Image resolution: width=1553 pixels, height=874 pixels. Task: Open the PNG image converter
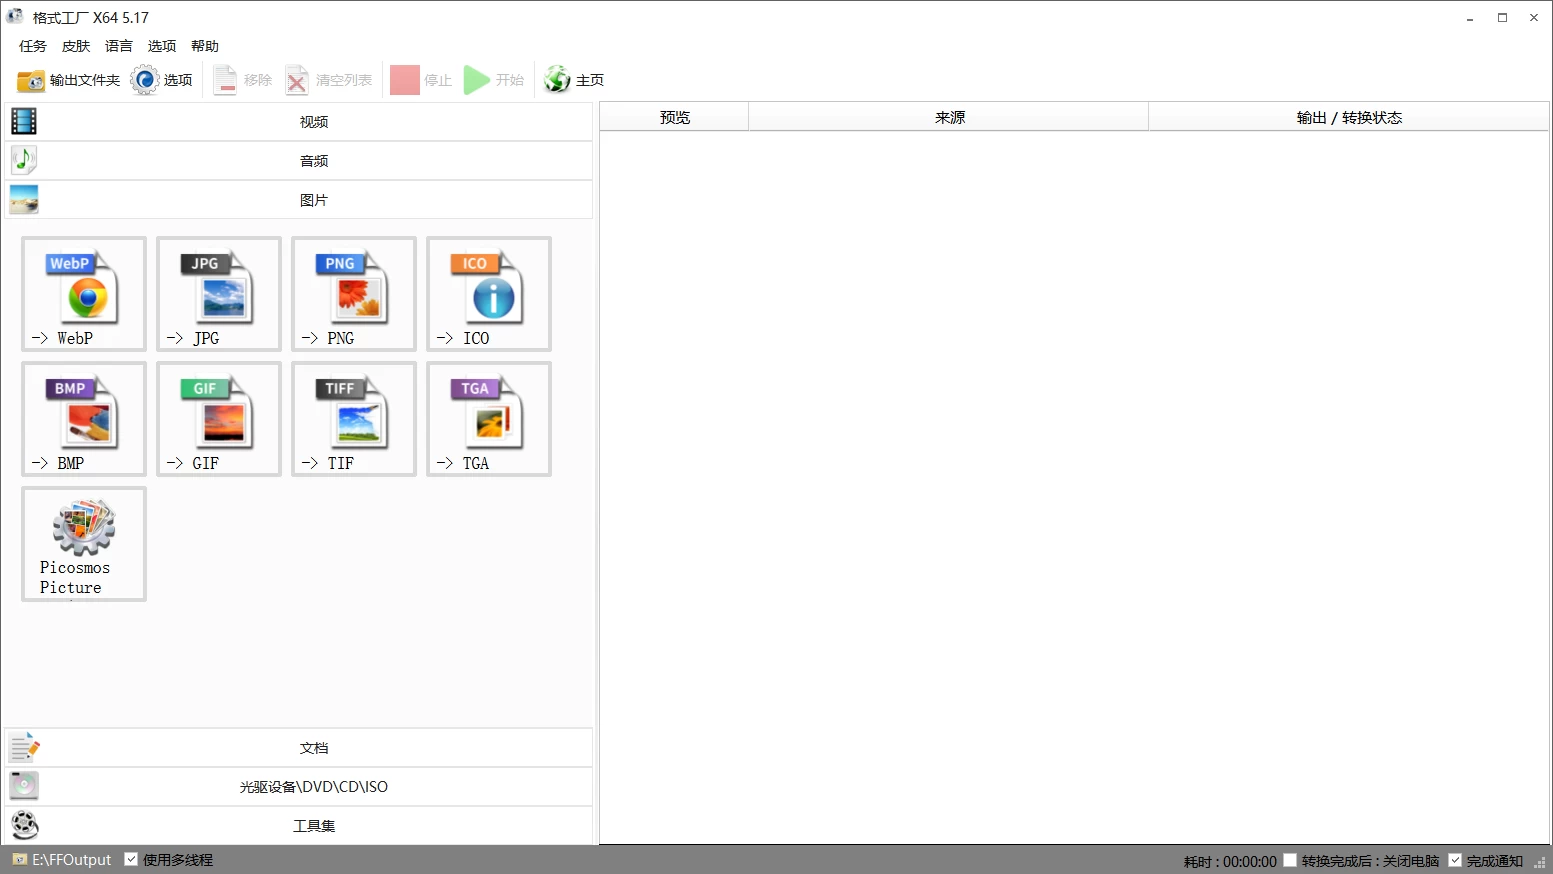pyautogui.click(x=354, y=294)
